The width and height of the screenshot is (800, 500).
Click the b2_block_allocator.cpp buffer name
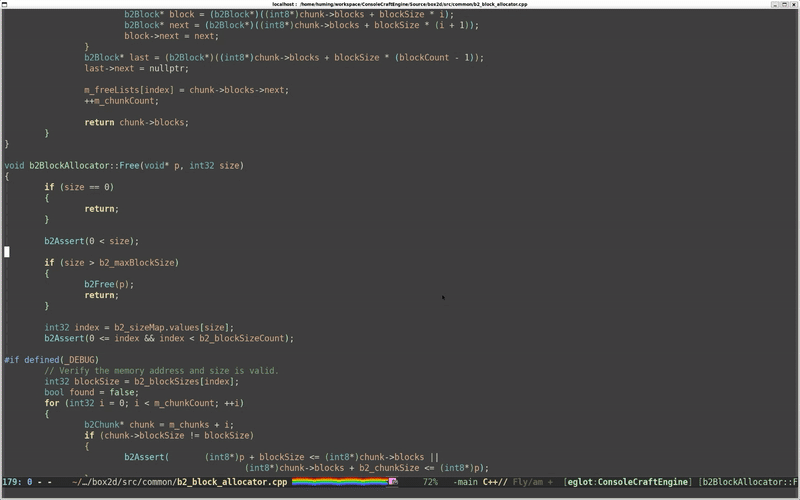pos(232,482)
